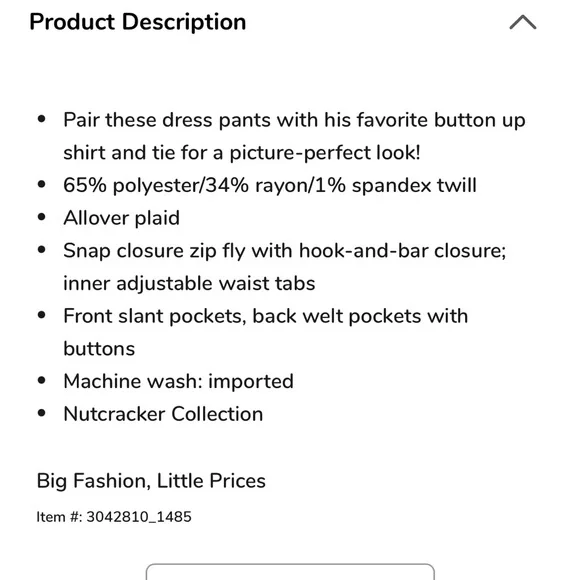Click the bullet dot beside Machine wash
This screenshot has width=580, height=580.
coord(42,381)
